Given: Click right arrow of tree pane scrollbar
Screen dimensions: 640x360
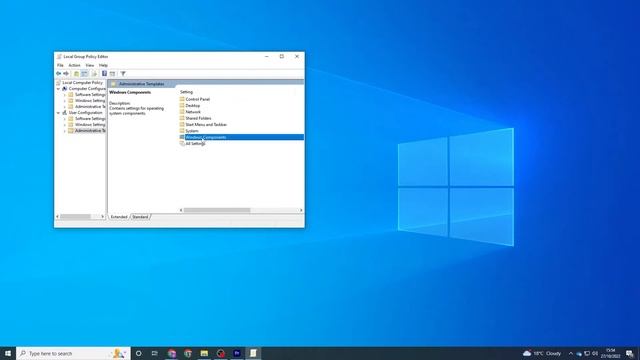Looking at the screenshot, I should [102, 217].
